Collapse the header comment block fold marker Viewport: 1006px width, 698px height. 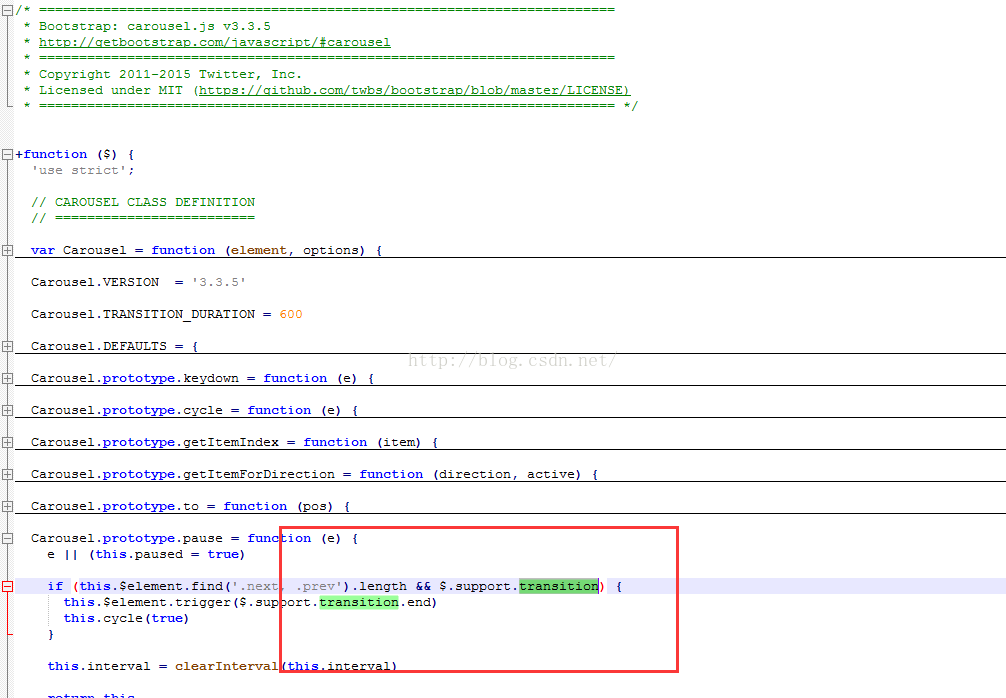coord(7,10)
